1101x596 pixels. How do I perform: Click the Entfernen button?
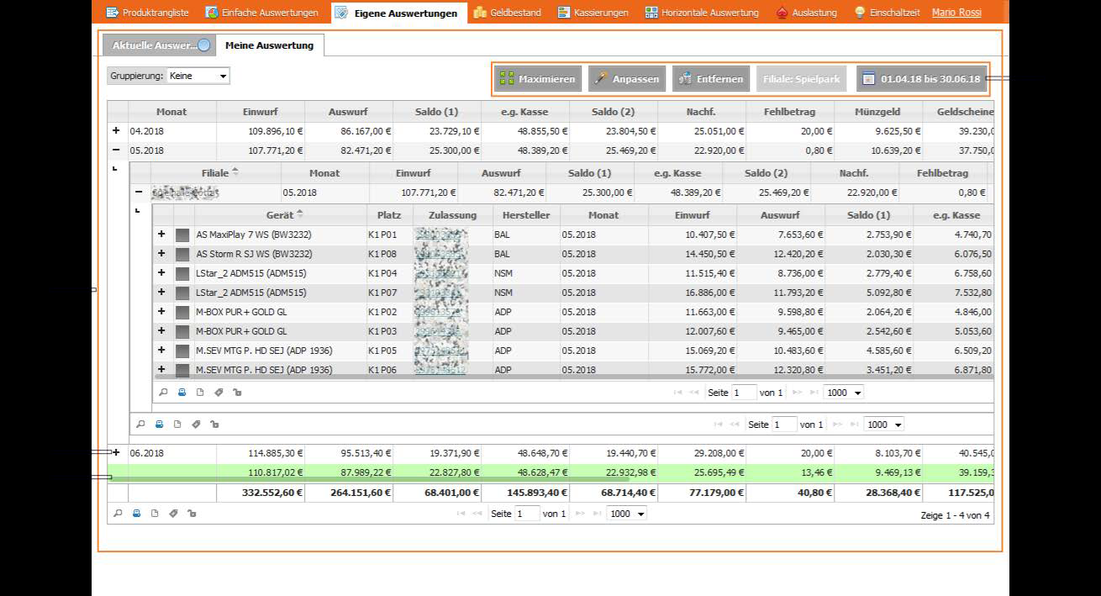711,79
